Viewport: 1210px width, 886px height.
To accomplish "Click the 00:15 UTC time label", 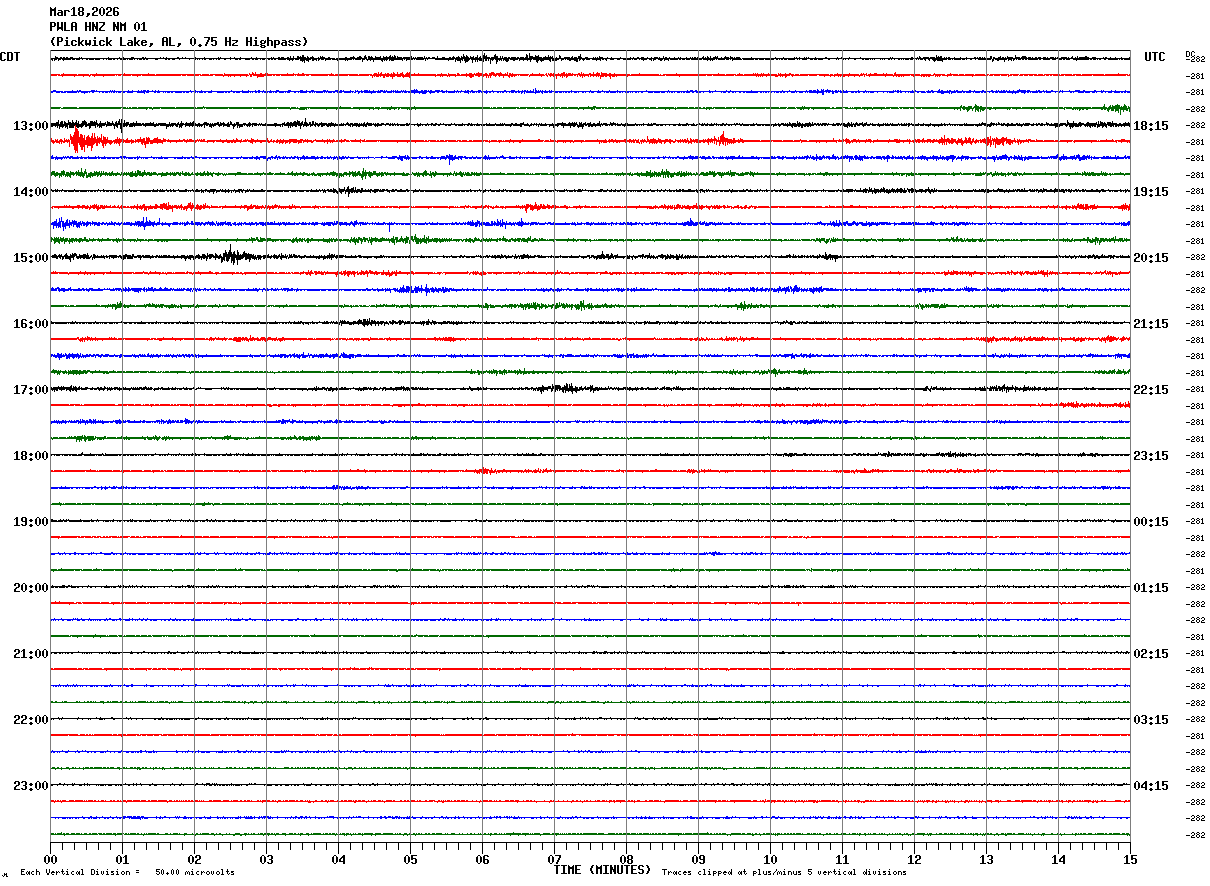I will (x=1151, y=522).
